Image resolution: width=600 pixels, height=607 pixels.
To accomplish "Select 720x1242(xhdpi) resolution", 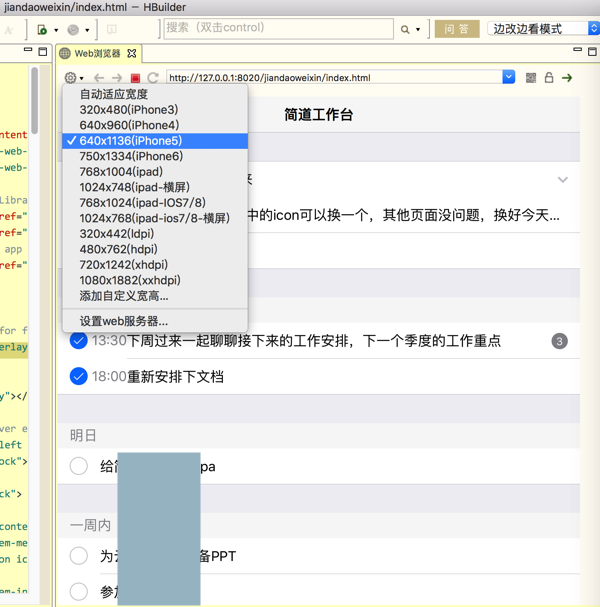I will [155, 265].
